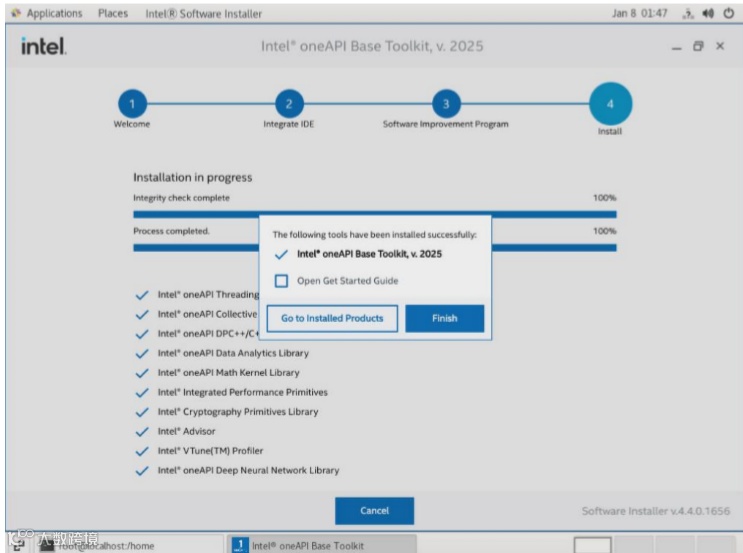Click checkmark next to Cryptography Primitives Library
Viewport: 743px width, 553px height.
(142, 412)
